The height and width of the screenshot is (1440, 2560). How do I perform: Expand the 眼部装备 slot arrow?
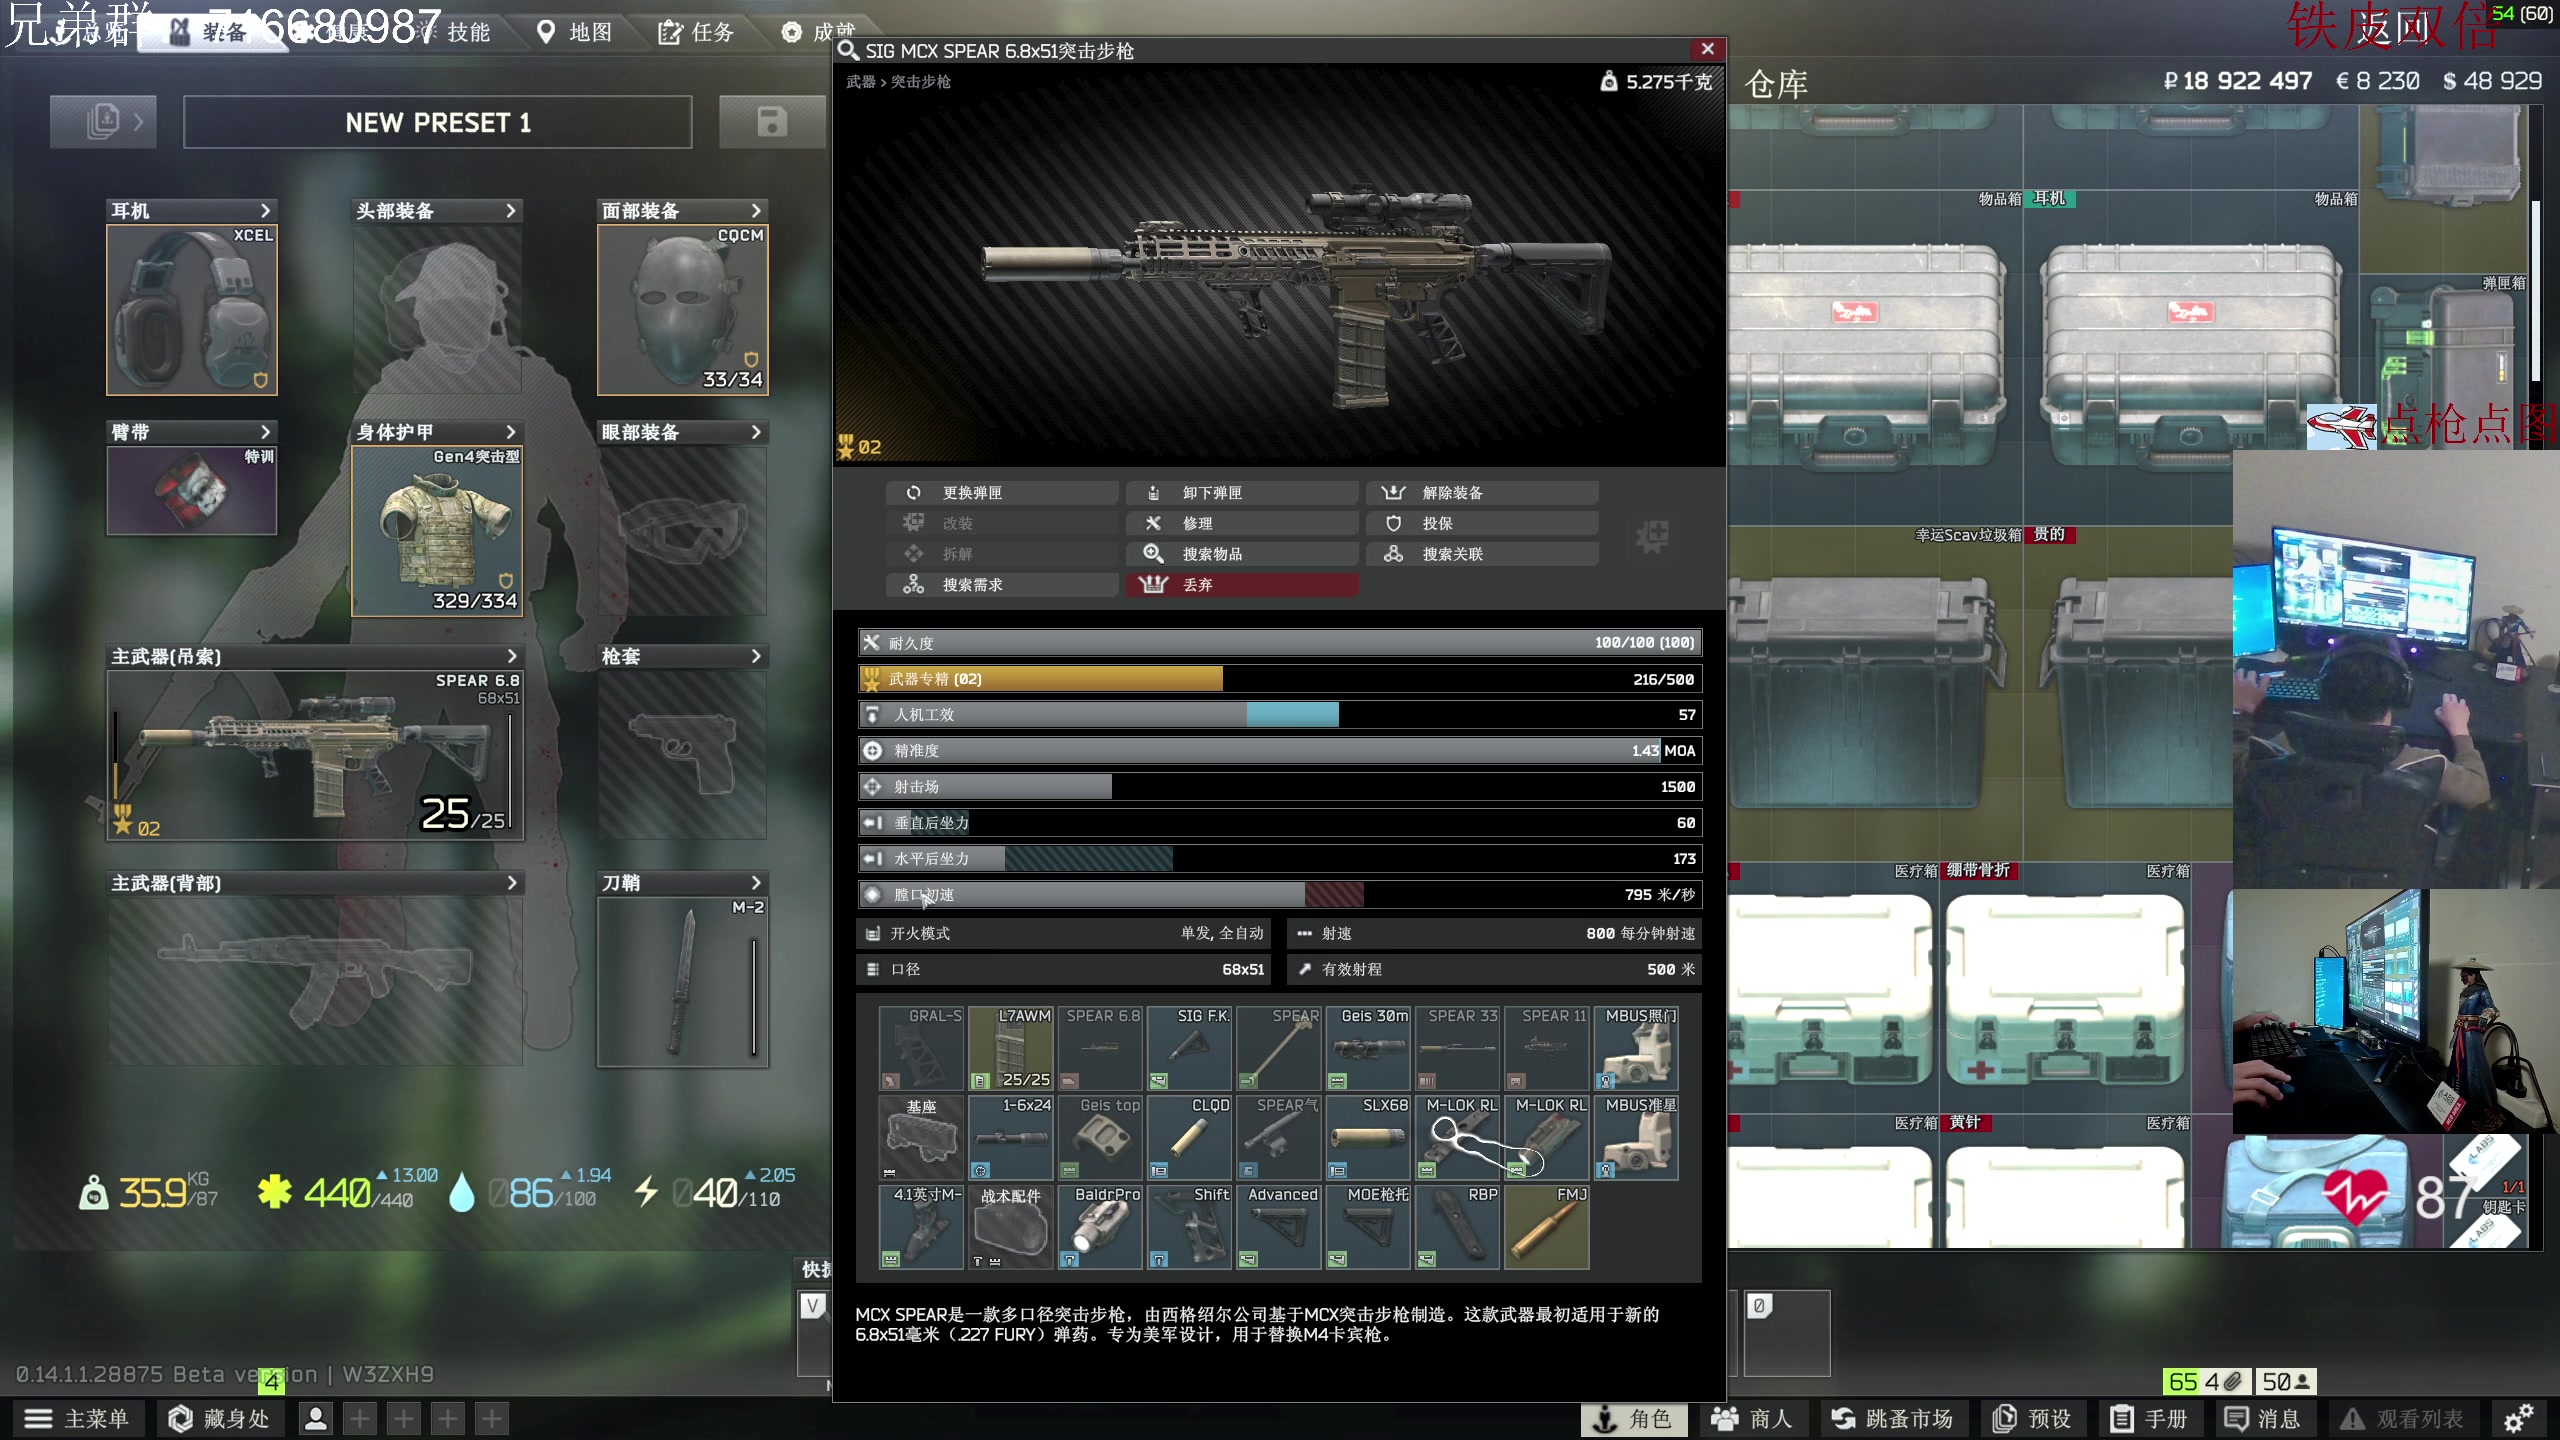(x=756, y=432)
